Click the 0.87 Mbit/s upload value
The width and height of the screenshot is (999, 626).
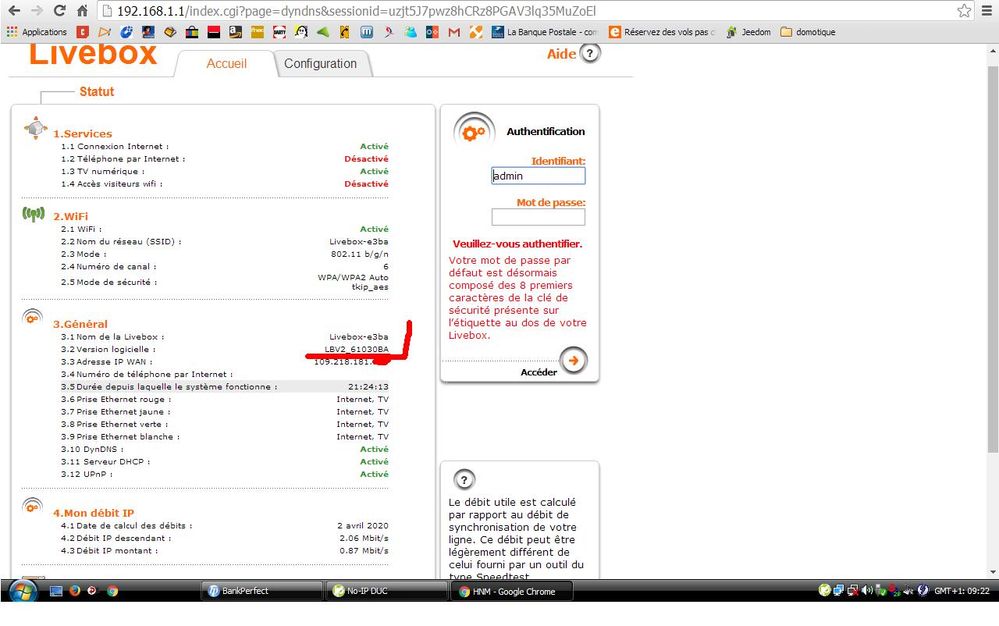point(364,551)
